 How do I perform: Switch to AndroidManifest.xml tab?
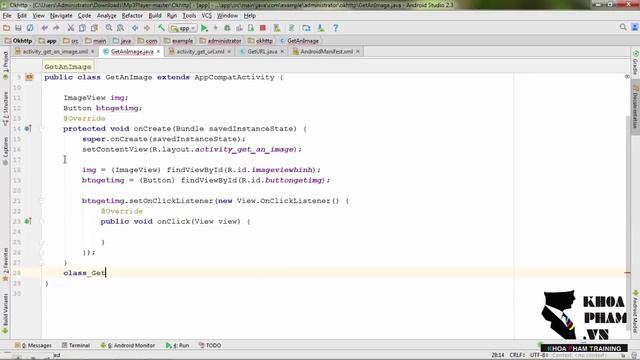(326, 51)
